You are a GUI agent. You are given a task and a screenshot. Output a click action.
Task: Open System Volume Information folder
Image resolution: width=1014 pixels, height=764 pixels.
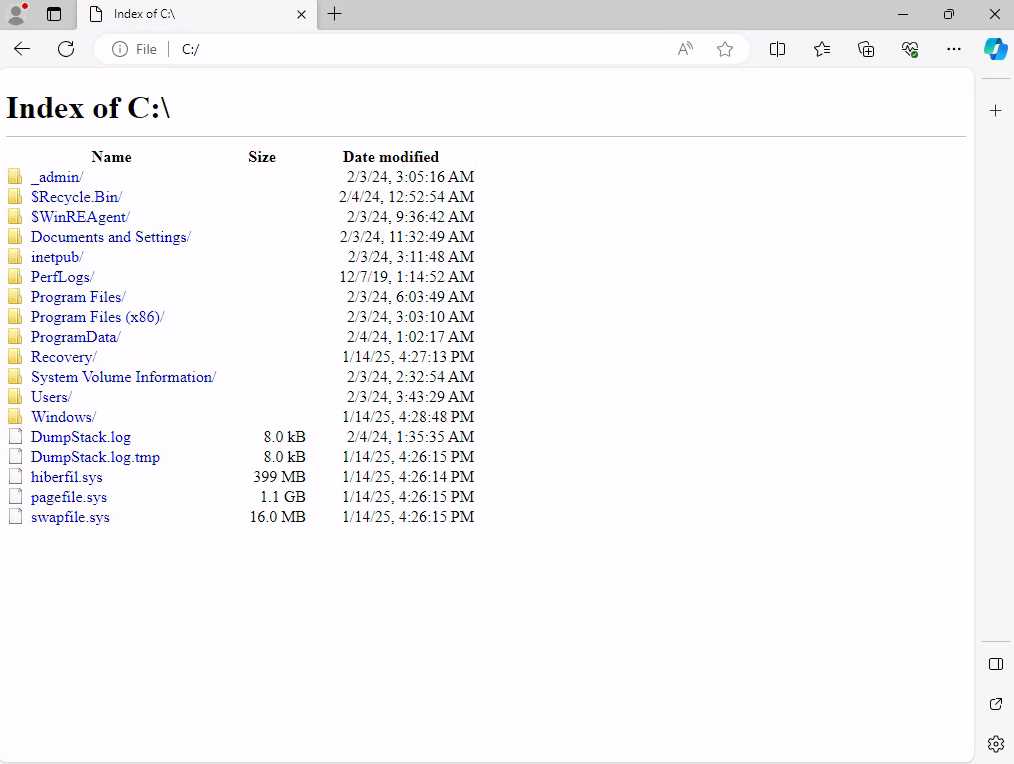pyautogui.click(x=124, y=378)
